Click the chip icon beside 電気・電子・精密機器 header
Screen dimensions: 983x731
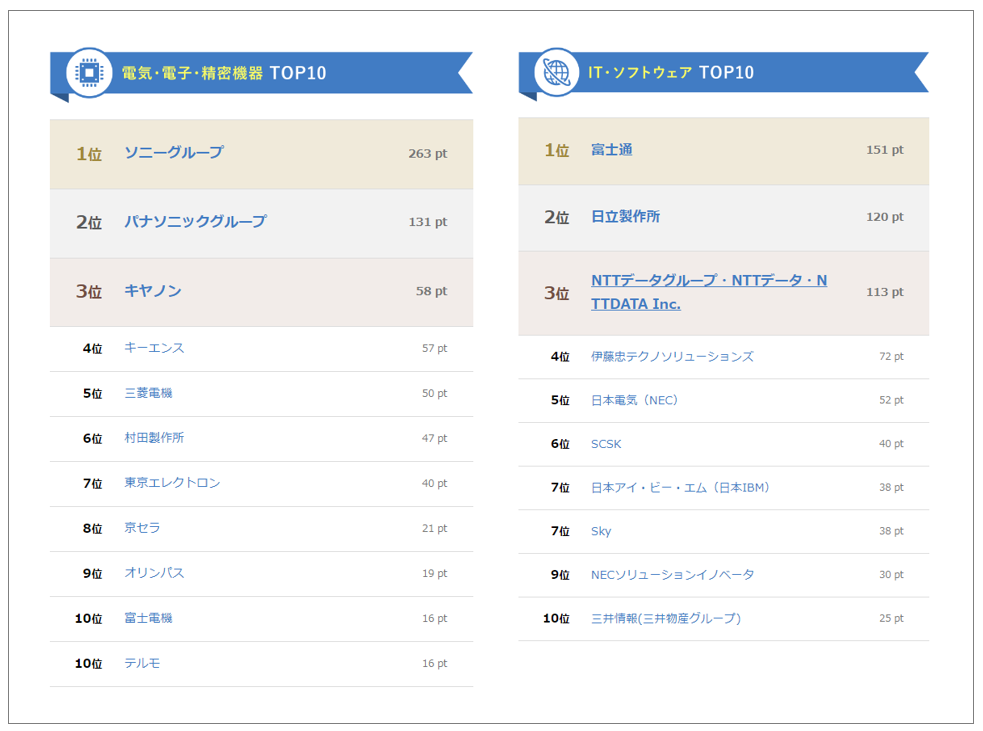coord(89,73)
